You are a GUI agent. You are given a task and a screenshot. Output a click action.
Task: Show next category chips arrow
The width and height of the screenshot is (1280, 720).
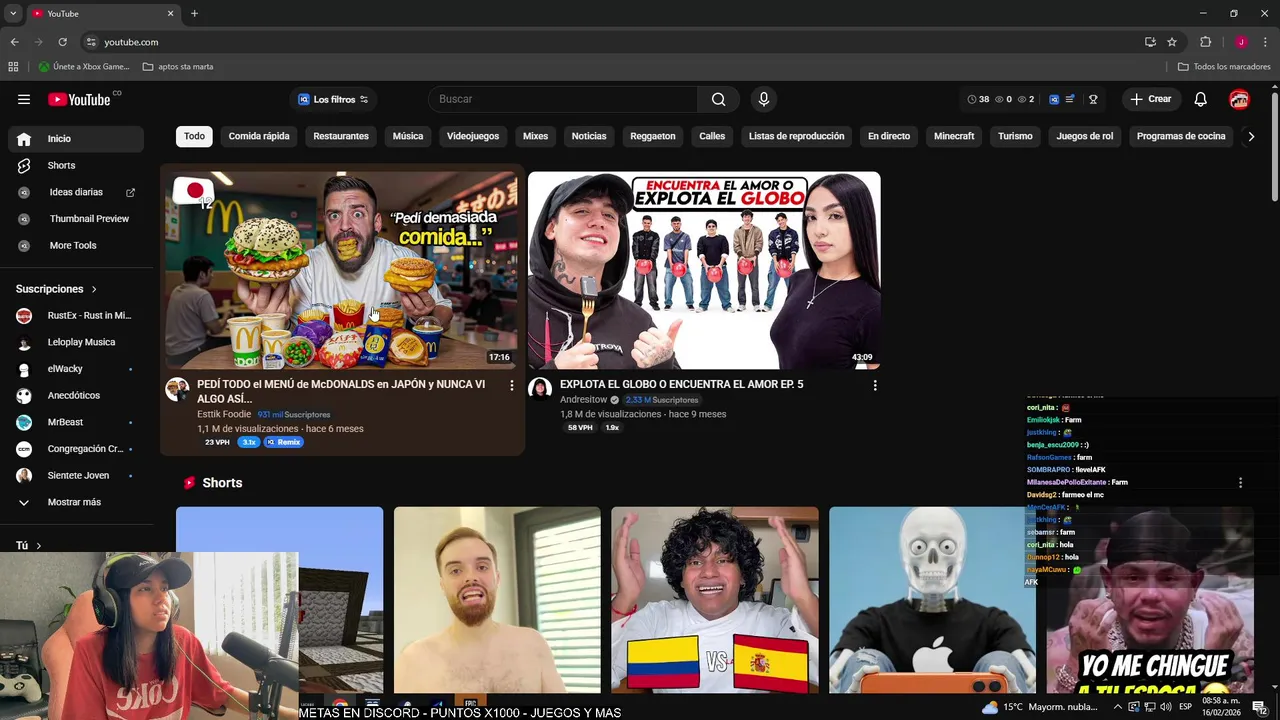pyautogui.click(x=1250, y=136)
